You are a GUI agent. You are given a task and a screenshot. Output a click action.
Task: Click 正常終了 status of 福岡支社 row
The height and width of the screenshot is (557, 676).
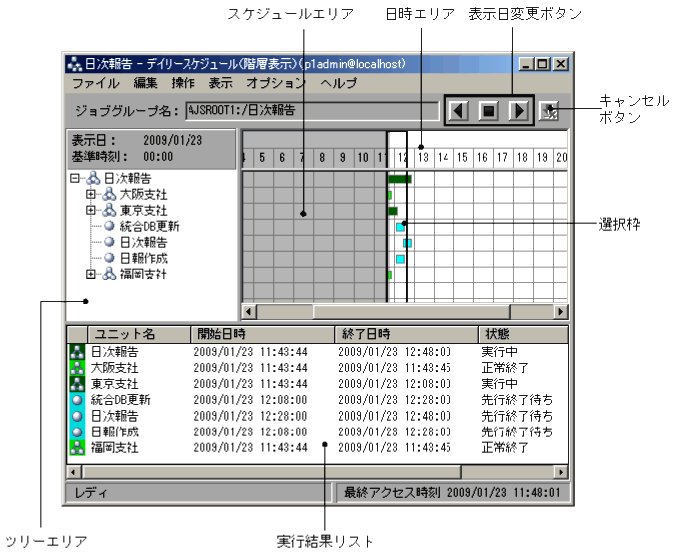coord(505,447)
